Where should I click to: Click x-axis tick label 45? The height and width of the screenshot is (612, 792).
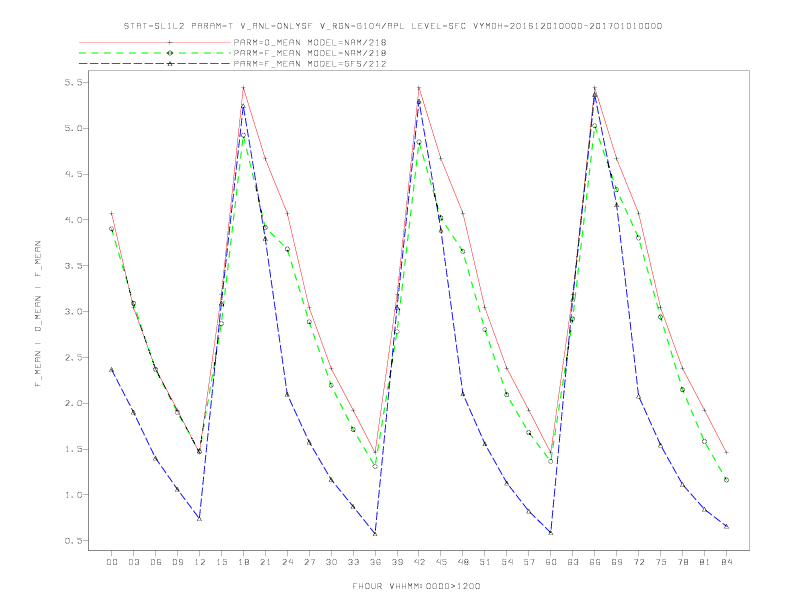pyautogui.click(x=441, y=562)
